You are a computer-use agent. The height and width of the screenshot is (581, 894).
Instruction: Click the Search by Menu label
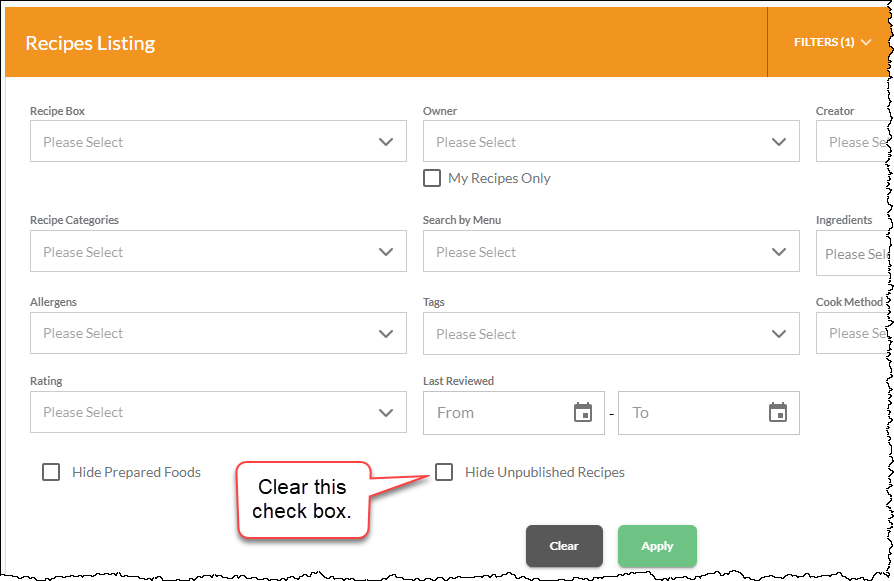click(462, 220)
